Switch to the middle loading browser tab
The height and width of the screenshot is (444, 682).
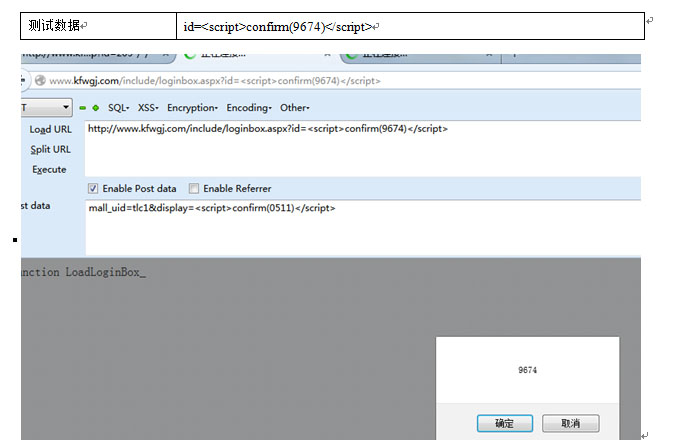257,57
